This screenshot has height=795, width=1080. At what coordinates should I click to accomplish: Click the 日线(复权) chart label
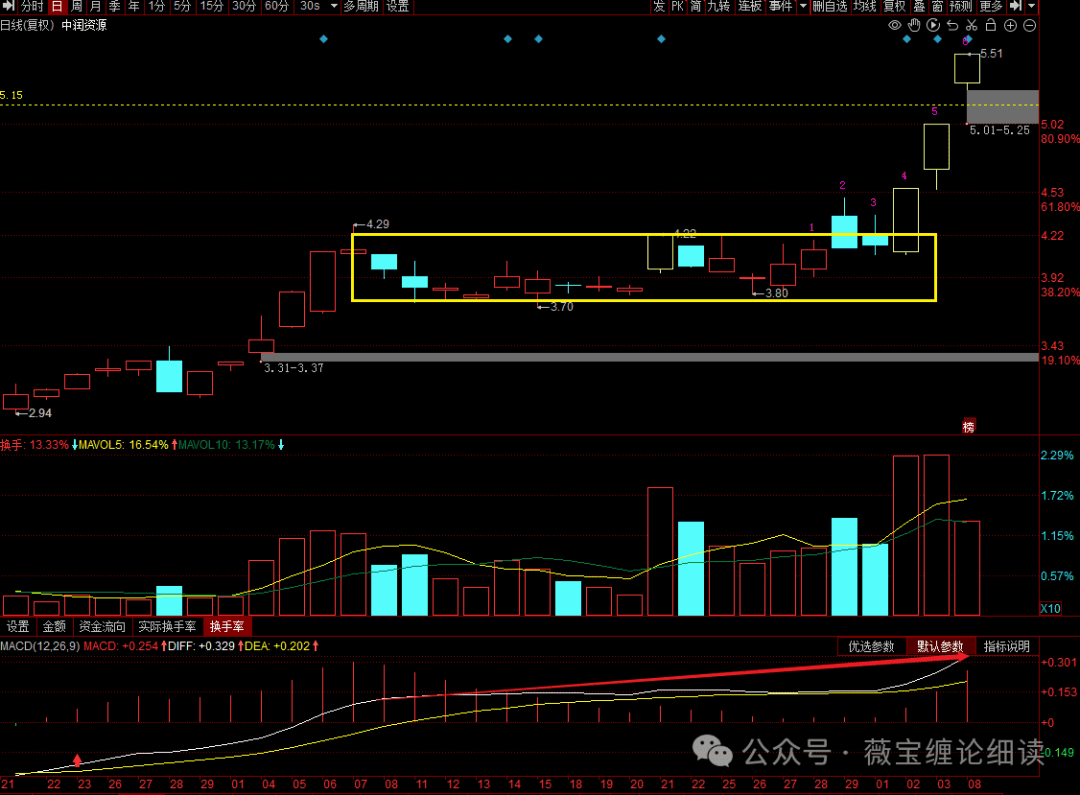point(27,25)
